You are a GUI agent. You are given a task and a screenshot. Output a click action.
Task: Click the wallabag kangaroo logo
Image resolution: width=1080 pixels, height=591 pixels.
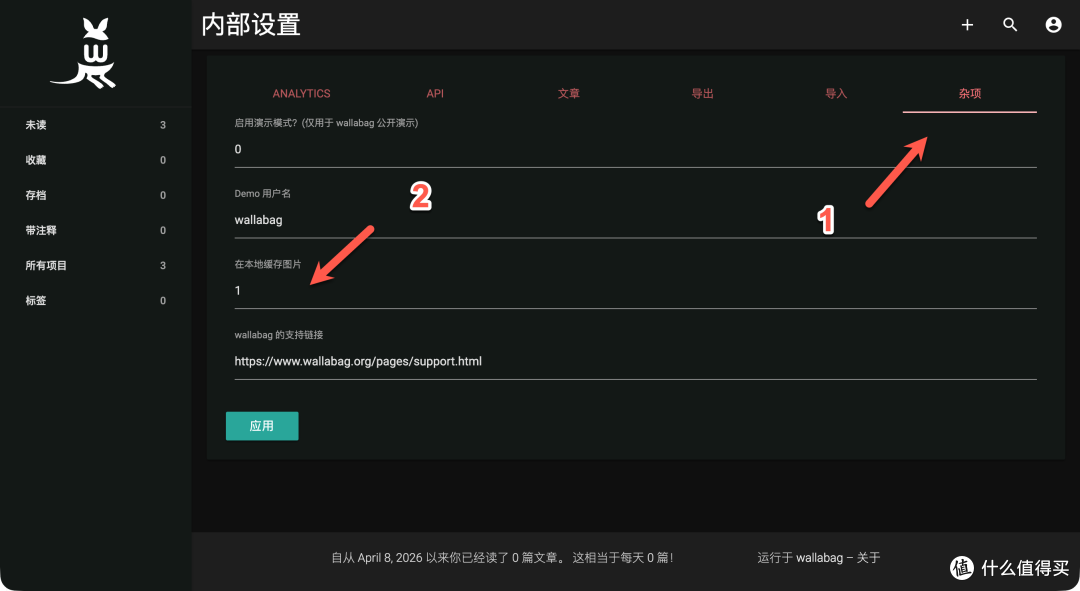[83, 53]
